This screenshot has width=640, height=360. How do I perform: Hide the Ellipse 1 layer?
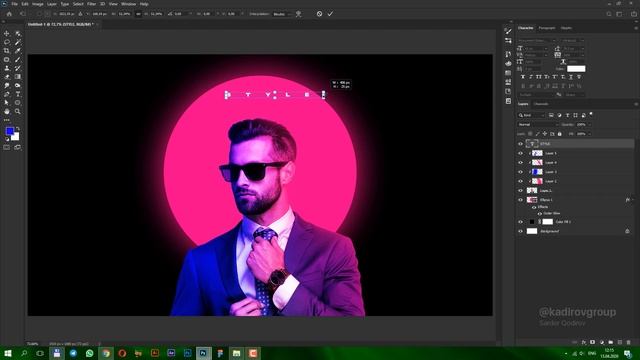pos(520,200)
